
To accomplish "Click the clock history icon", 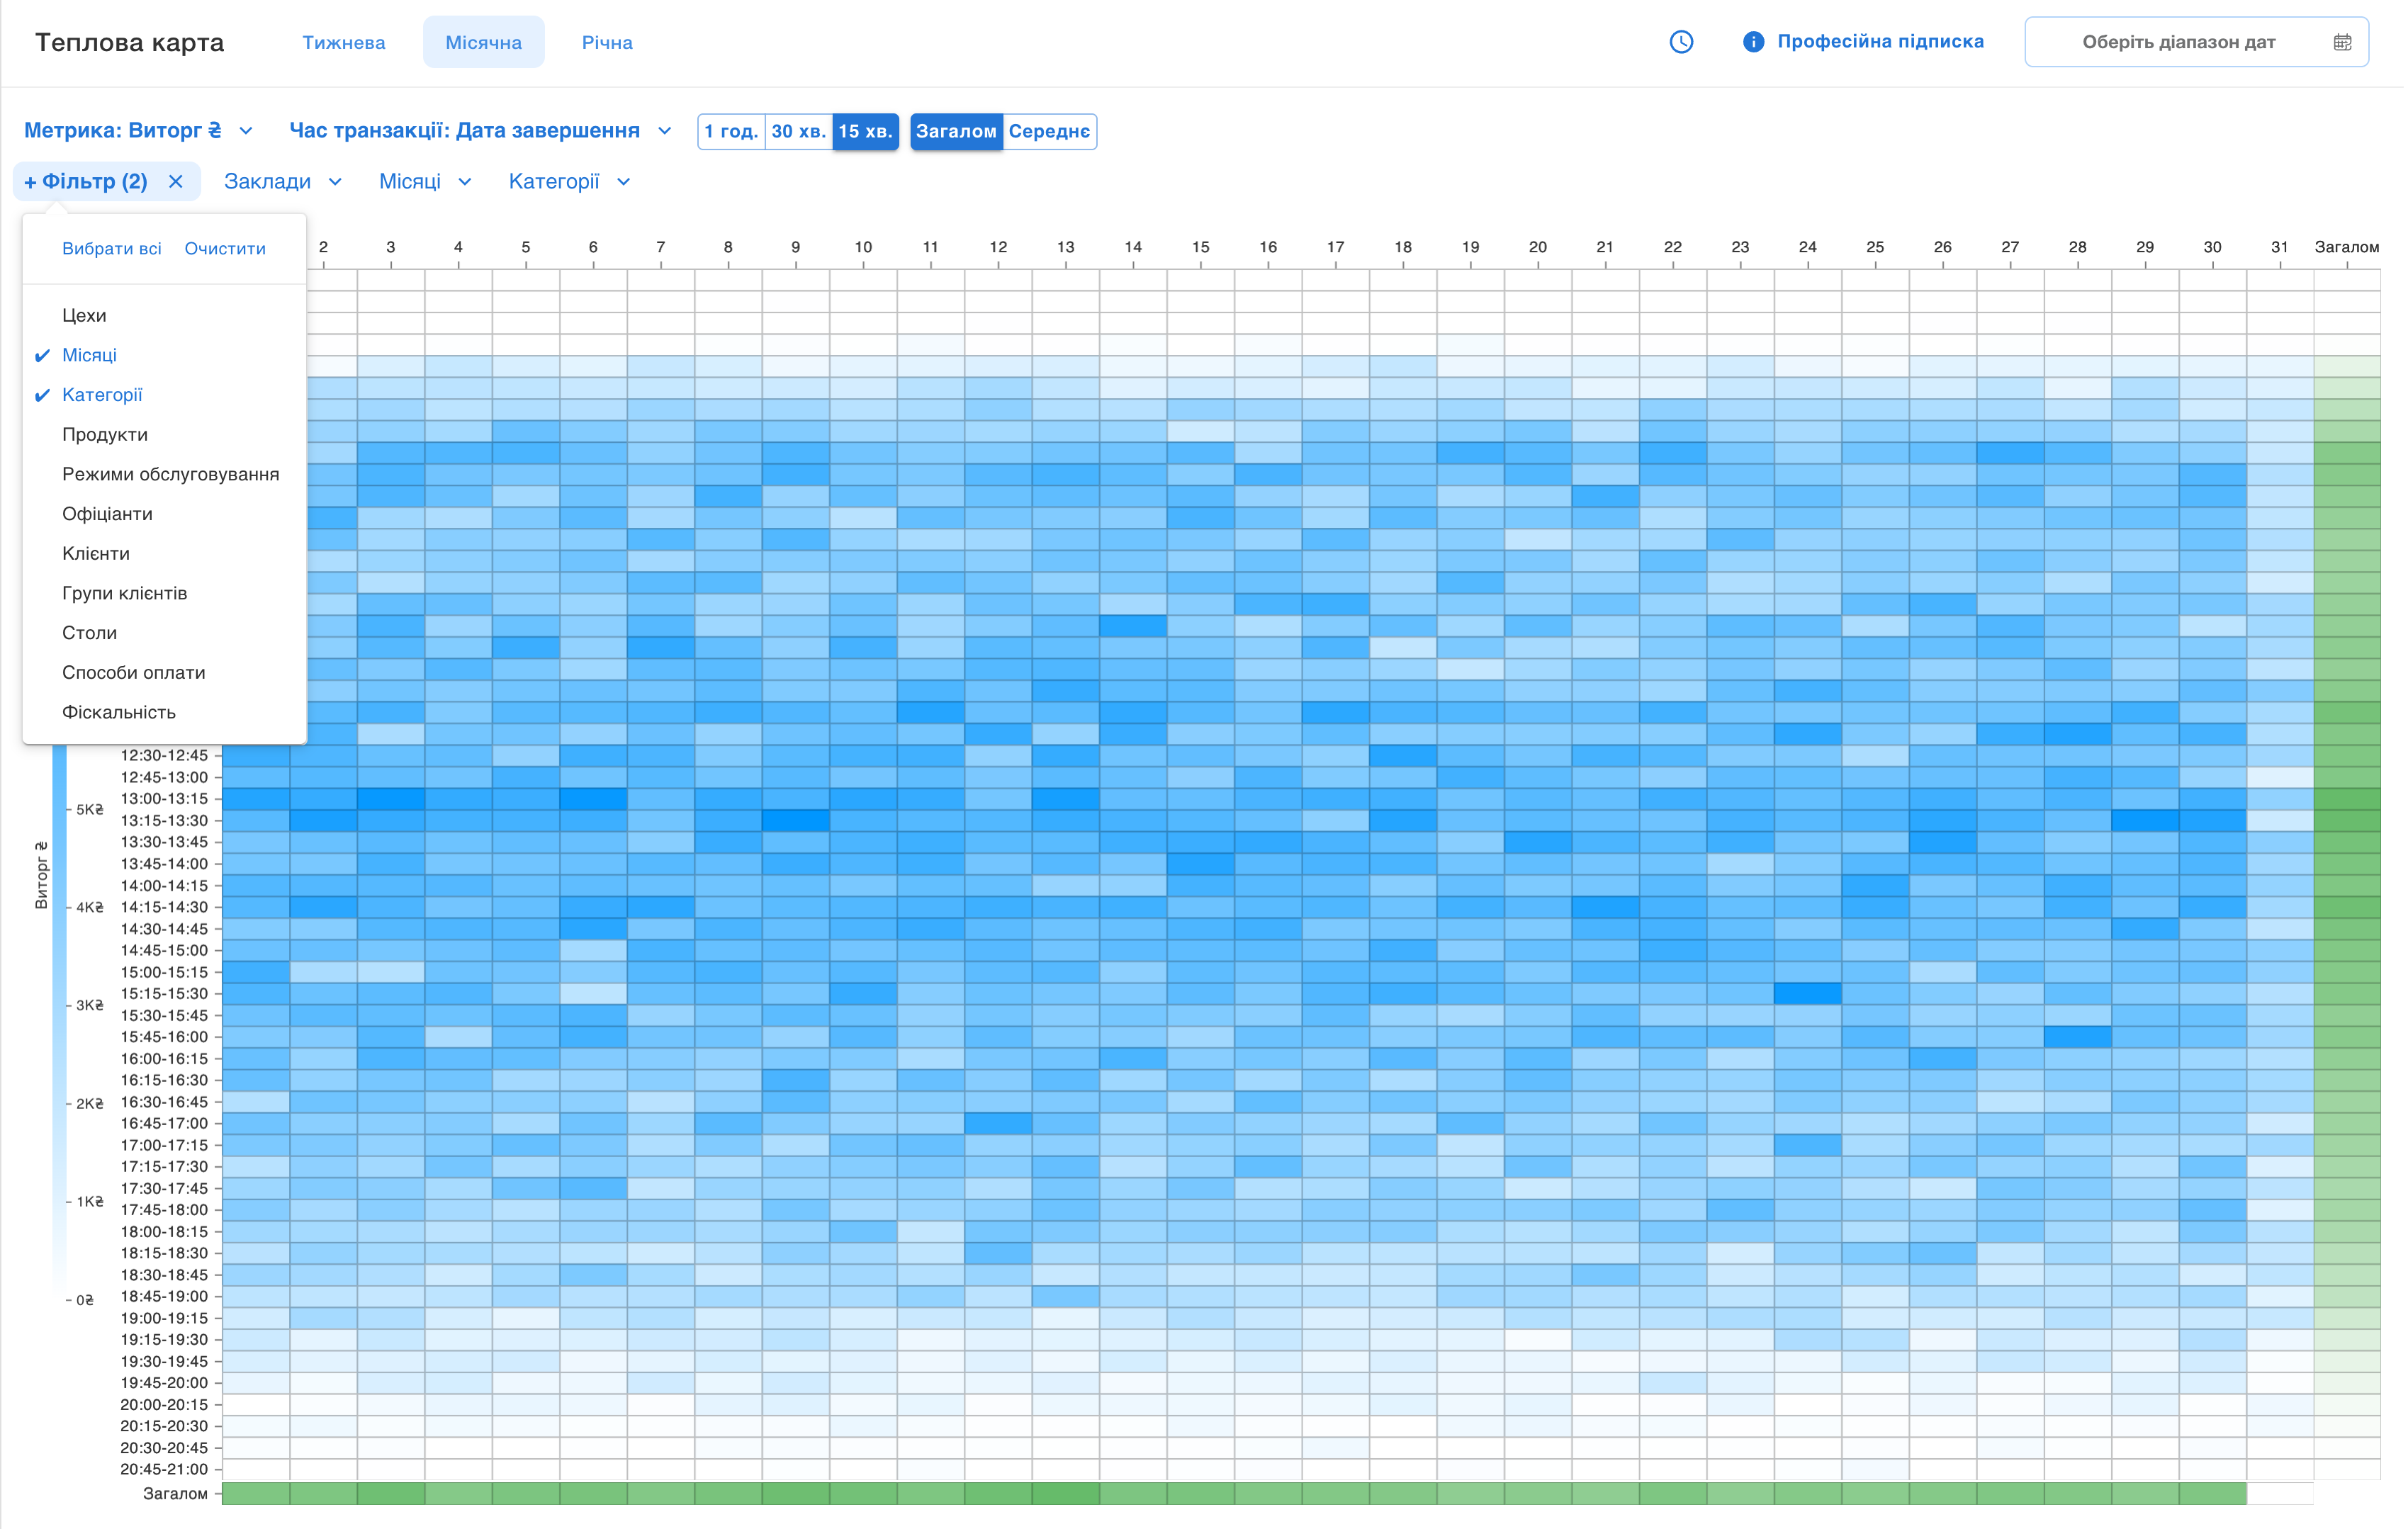I will 1681,42.
